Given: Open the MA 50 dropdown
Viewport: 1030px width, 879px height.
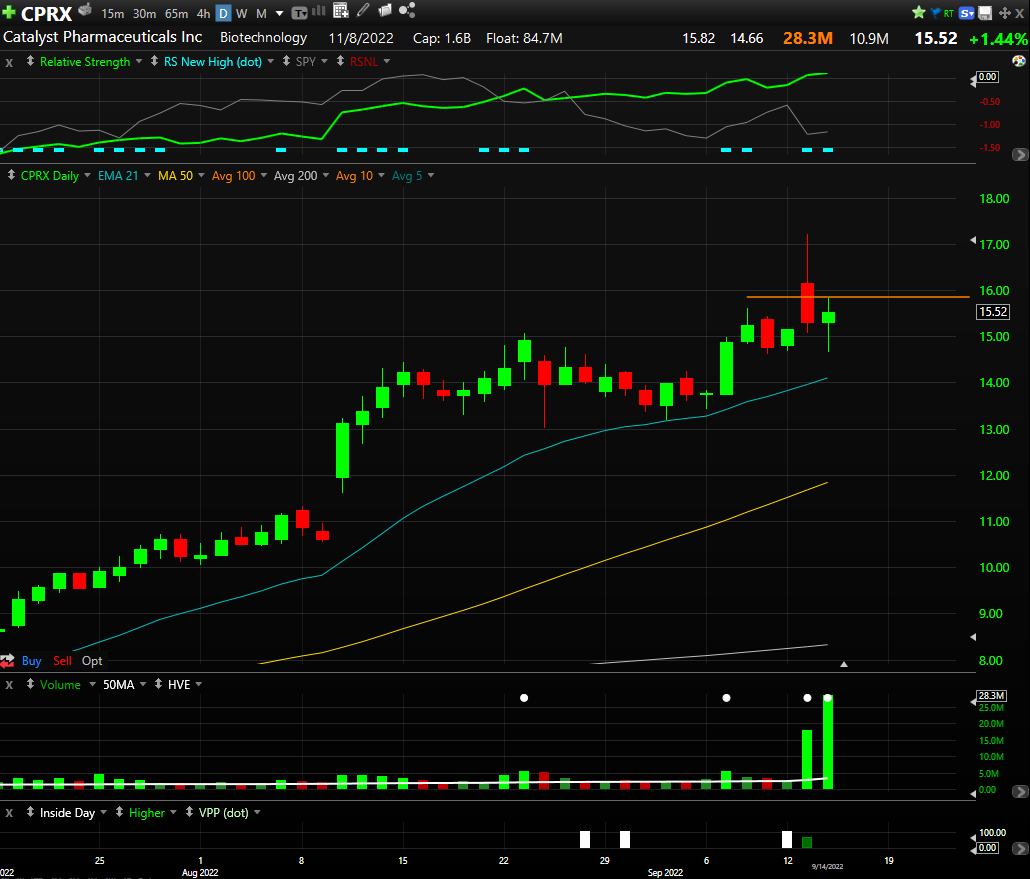Looking at the screenshot, I should click(201, 175).
